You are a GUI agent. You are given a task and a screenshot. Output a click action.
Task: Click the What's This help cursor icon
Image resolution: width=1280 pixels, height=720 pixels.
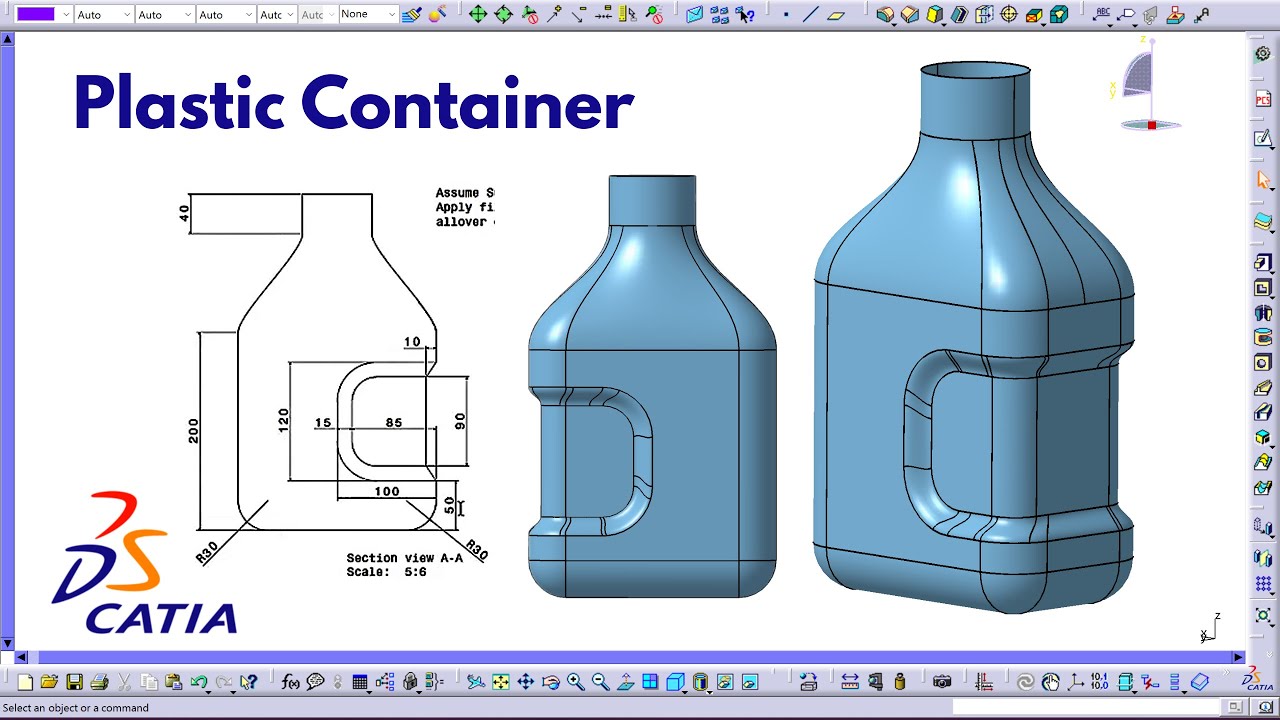point(248,682)
